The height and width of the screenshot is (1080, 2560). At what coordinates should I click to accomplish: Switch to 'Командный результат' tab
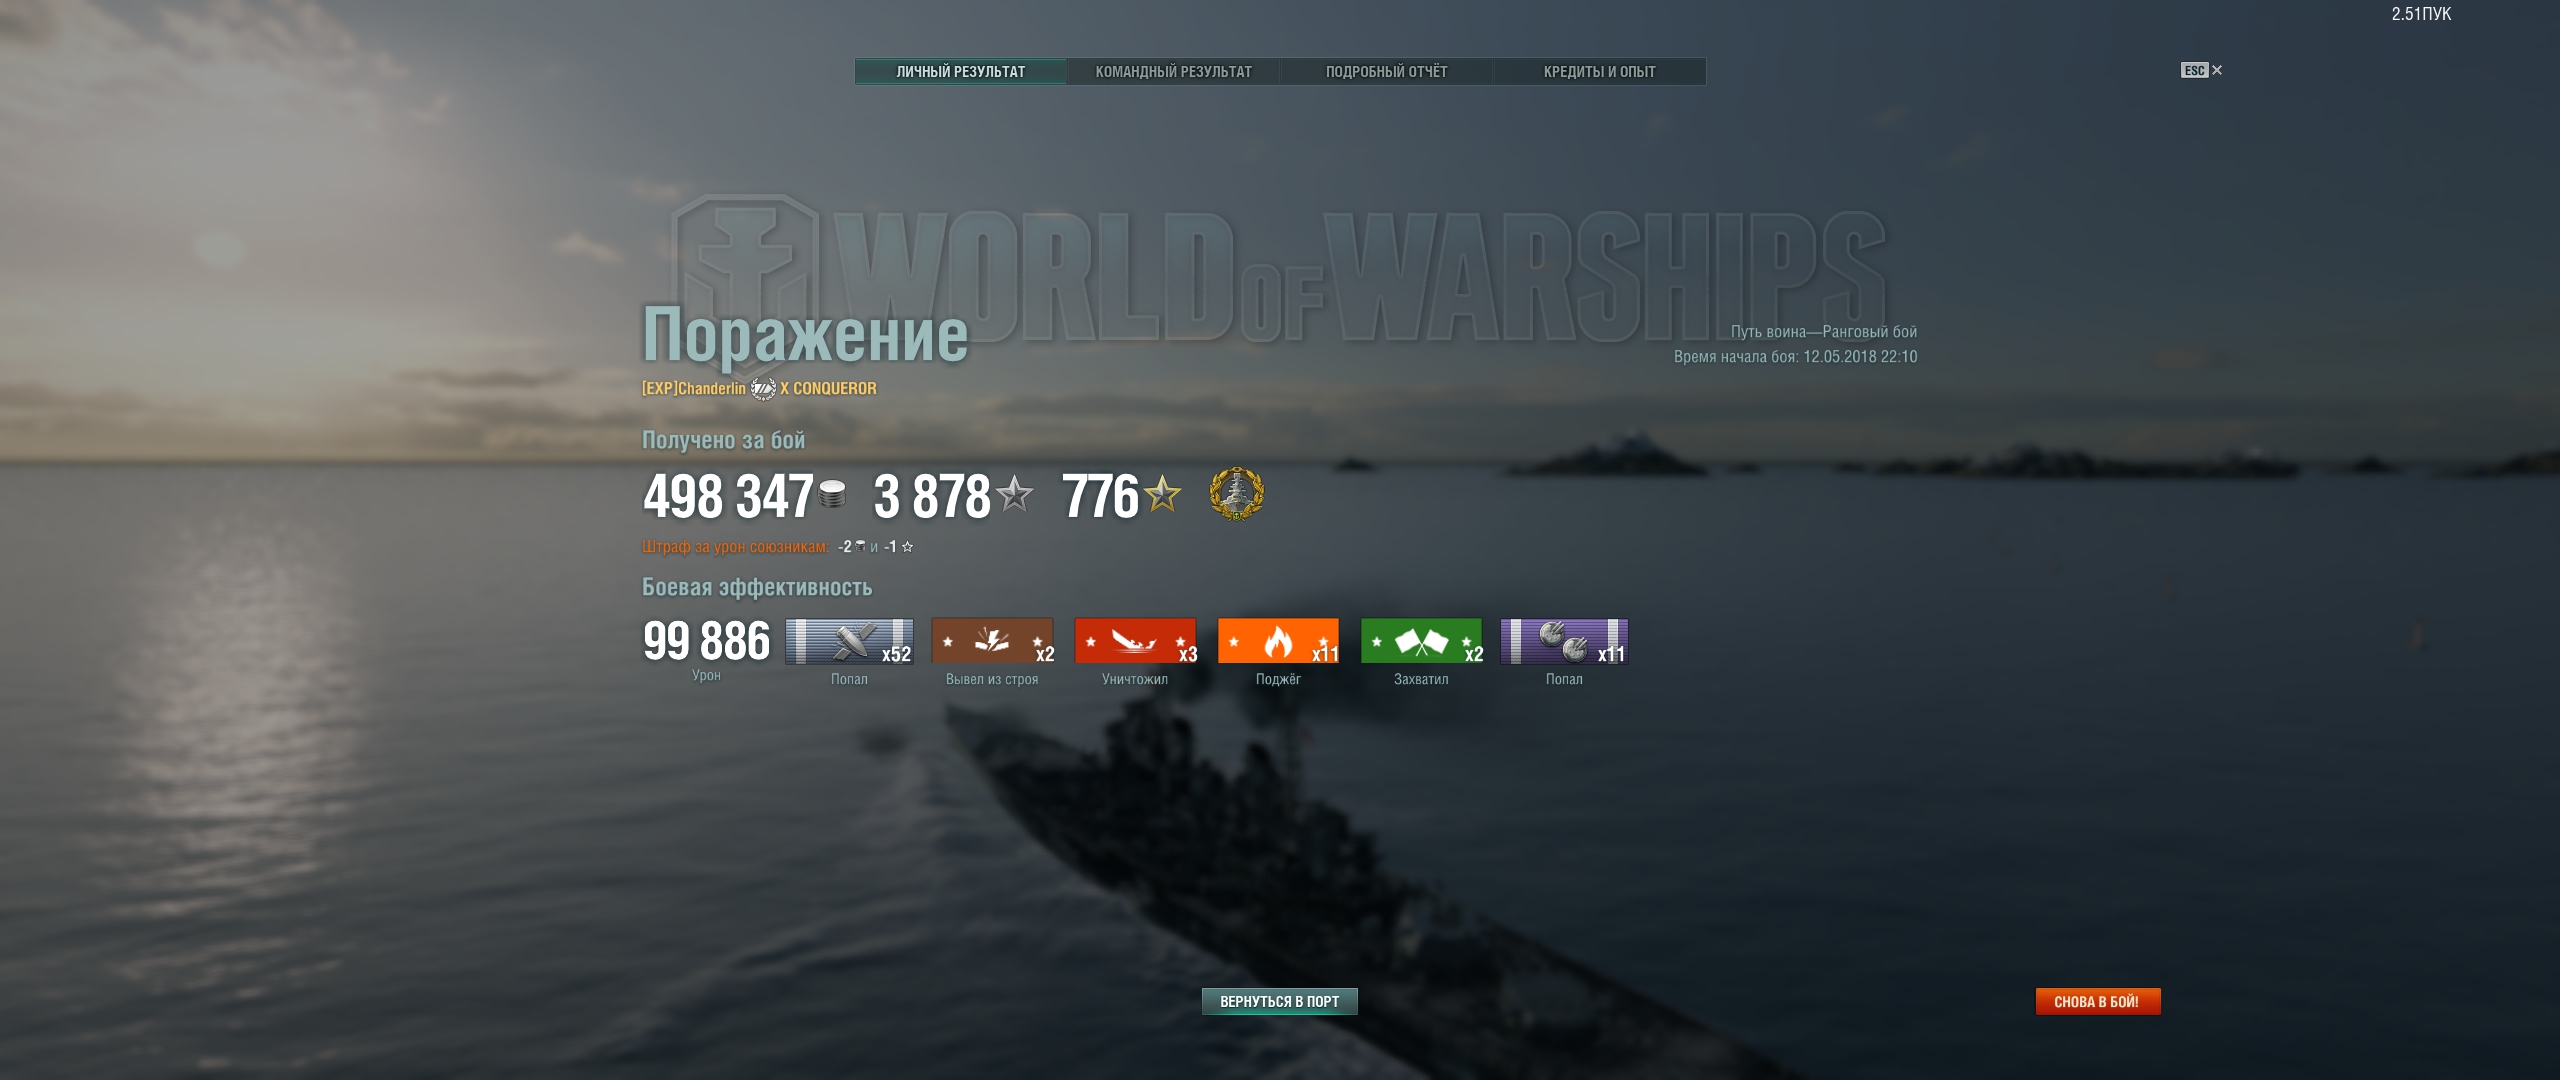click(1173, 72)
